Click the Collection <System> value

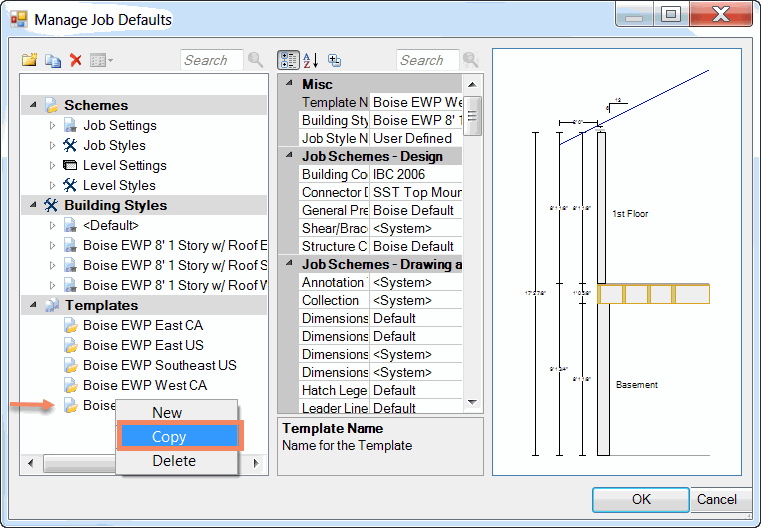click(x=416, y=300)
